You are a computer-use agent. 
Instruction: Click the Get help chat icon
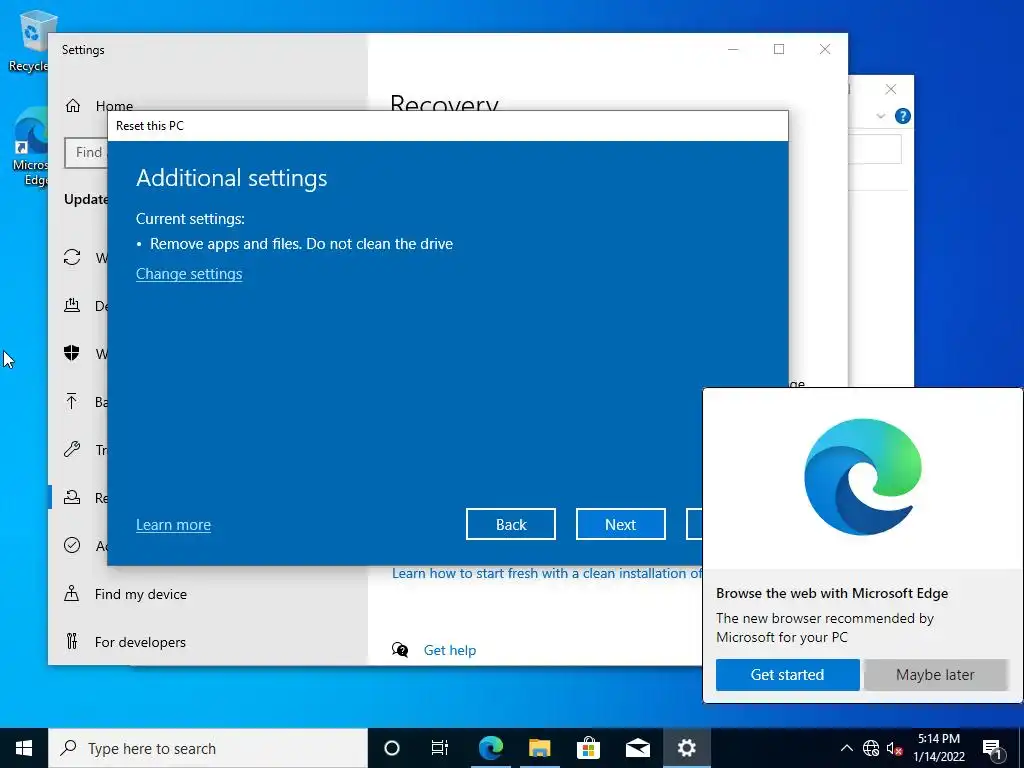point(400,649)
